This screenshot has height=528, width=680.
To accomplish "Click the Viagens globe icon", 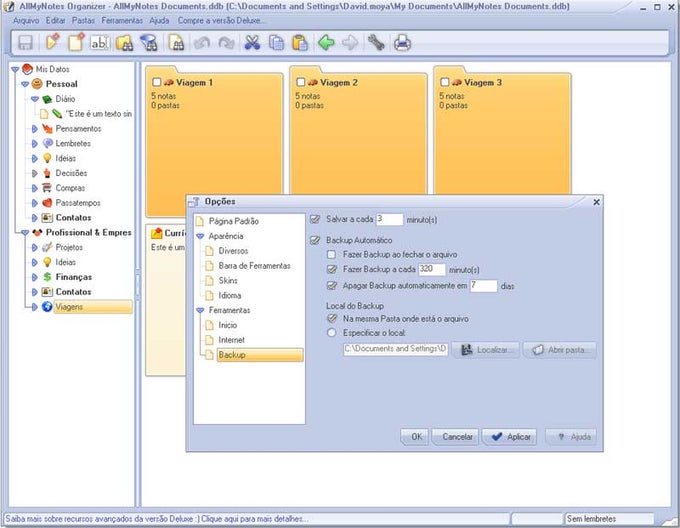I will (47, 307).
